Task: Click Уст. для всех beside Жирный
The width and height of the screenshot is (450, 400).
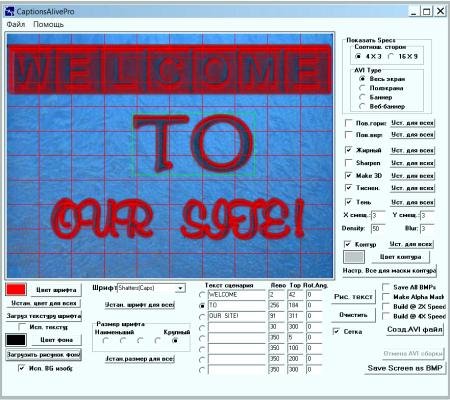Action: 412,150
